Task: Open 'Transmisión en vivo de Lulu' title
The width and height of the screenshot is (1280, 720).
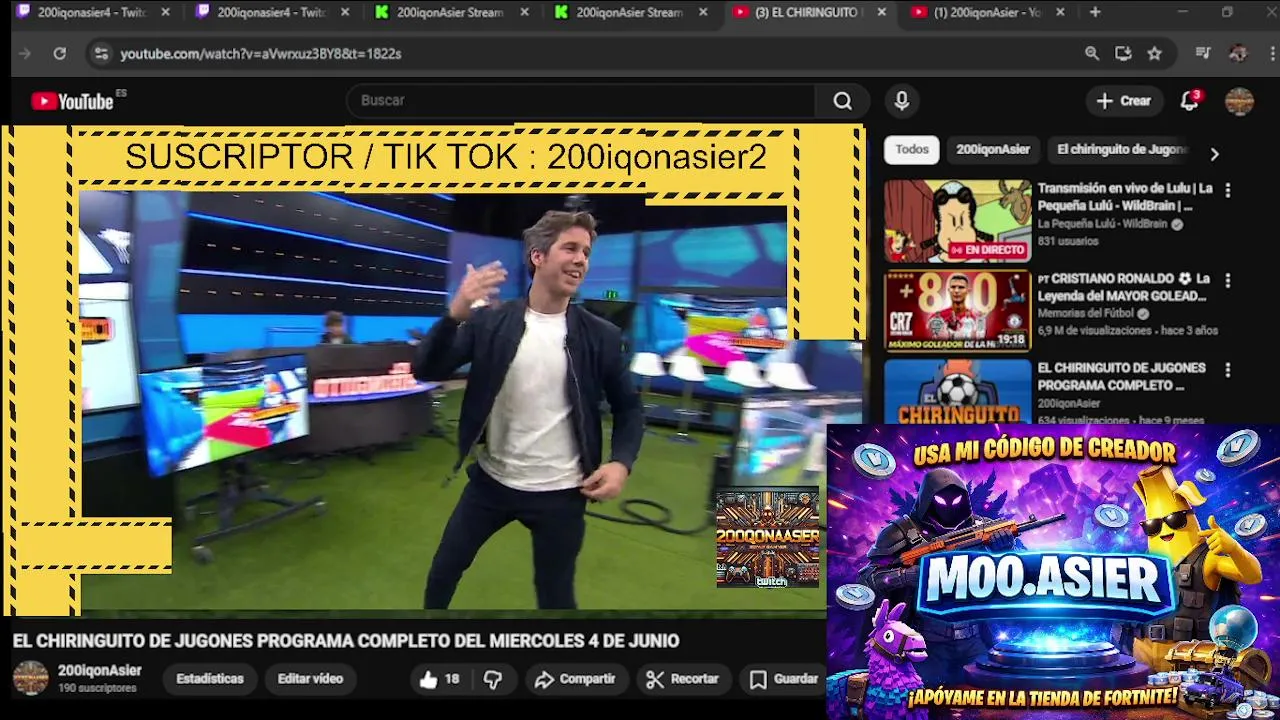Action: 1125,197
